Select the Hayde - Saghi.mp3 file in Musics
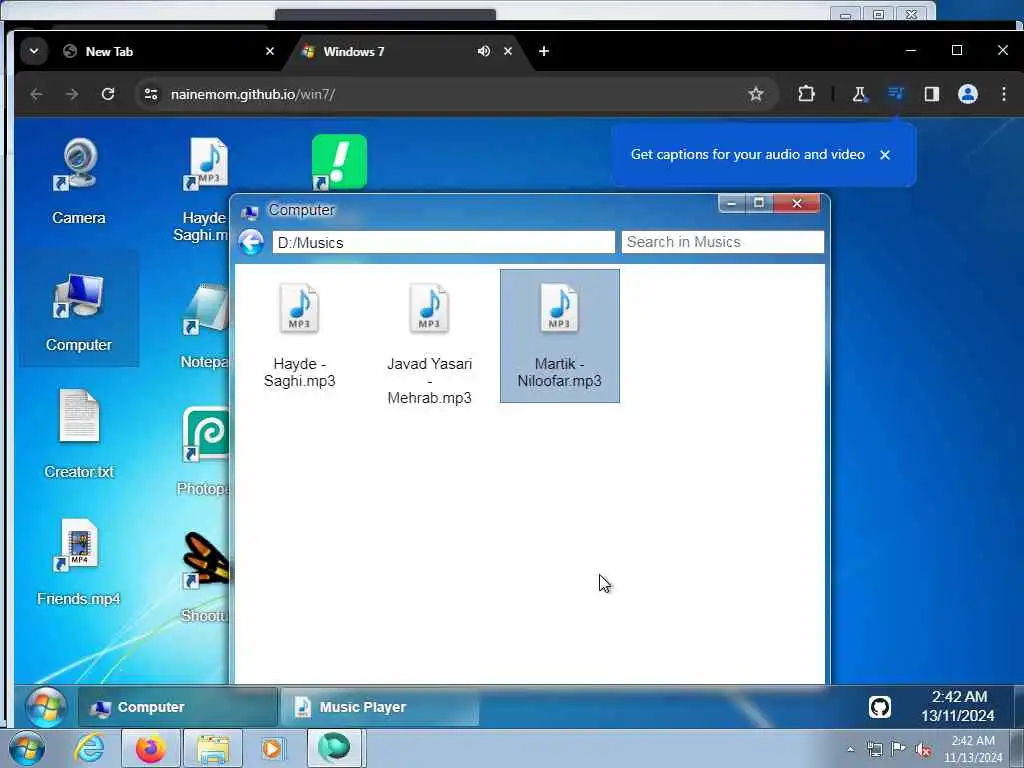 [x=299, y=336]
